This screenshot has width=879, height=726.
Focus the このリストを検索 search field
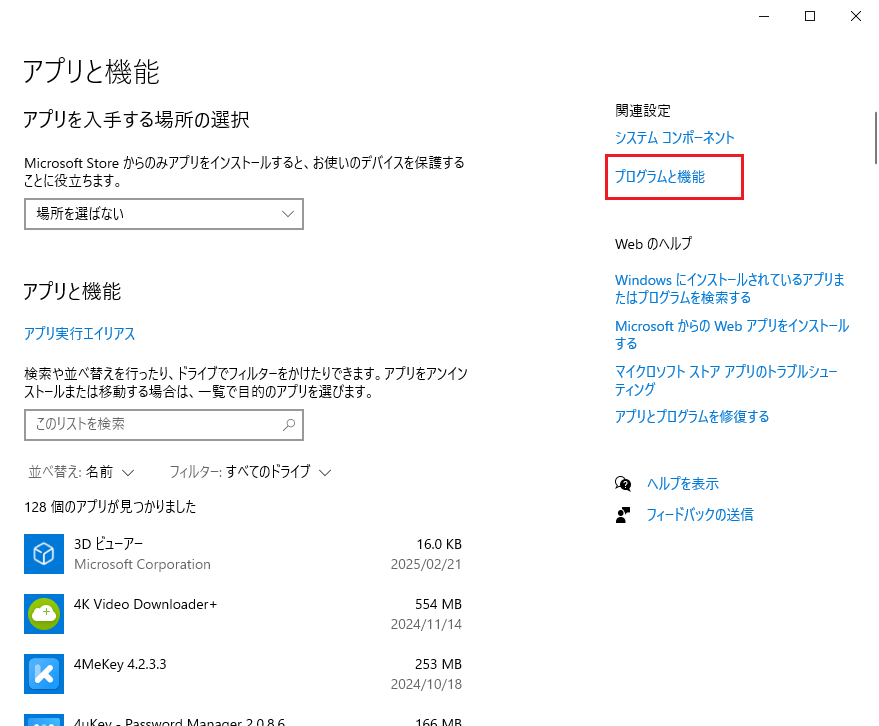(164, 425)
